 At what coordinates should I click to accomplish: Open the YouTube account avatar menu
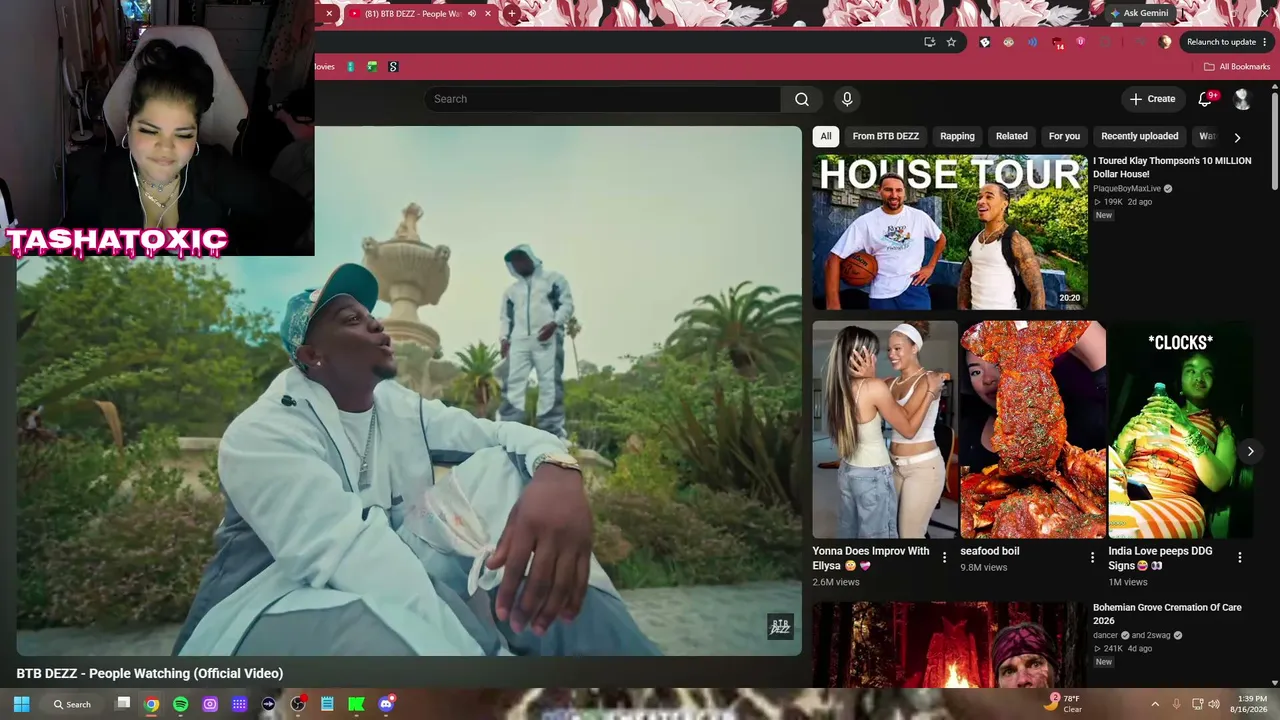pos(1242,99)
